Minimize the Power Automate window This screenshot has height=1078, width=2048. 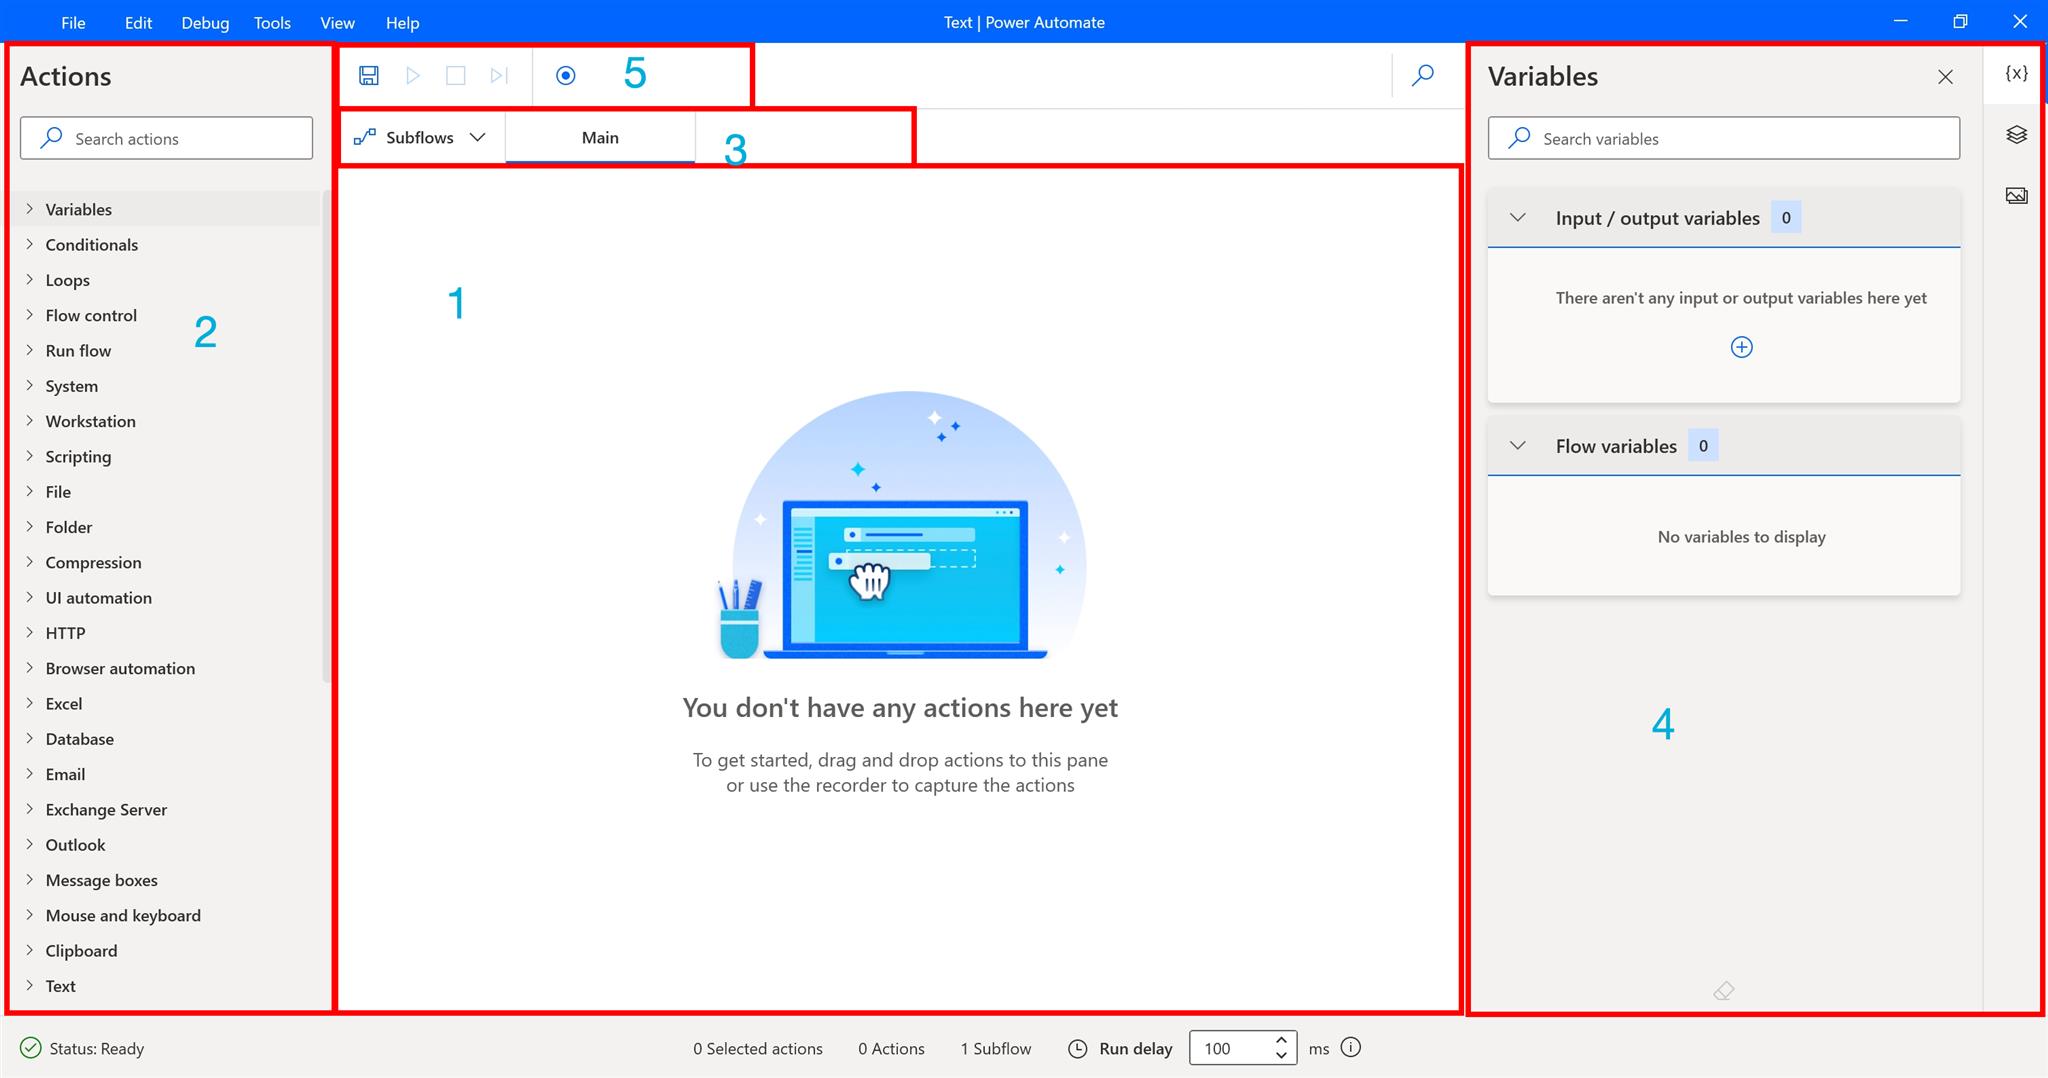click(1900, 21)
